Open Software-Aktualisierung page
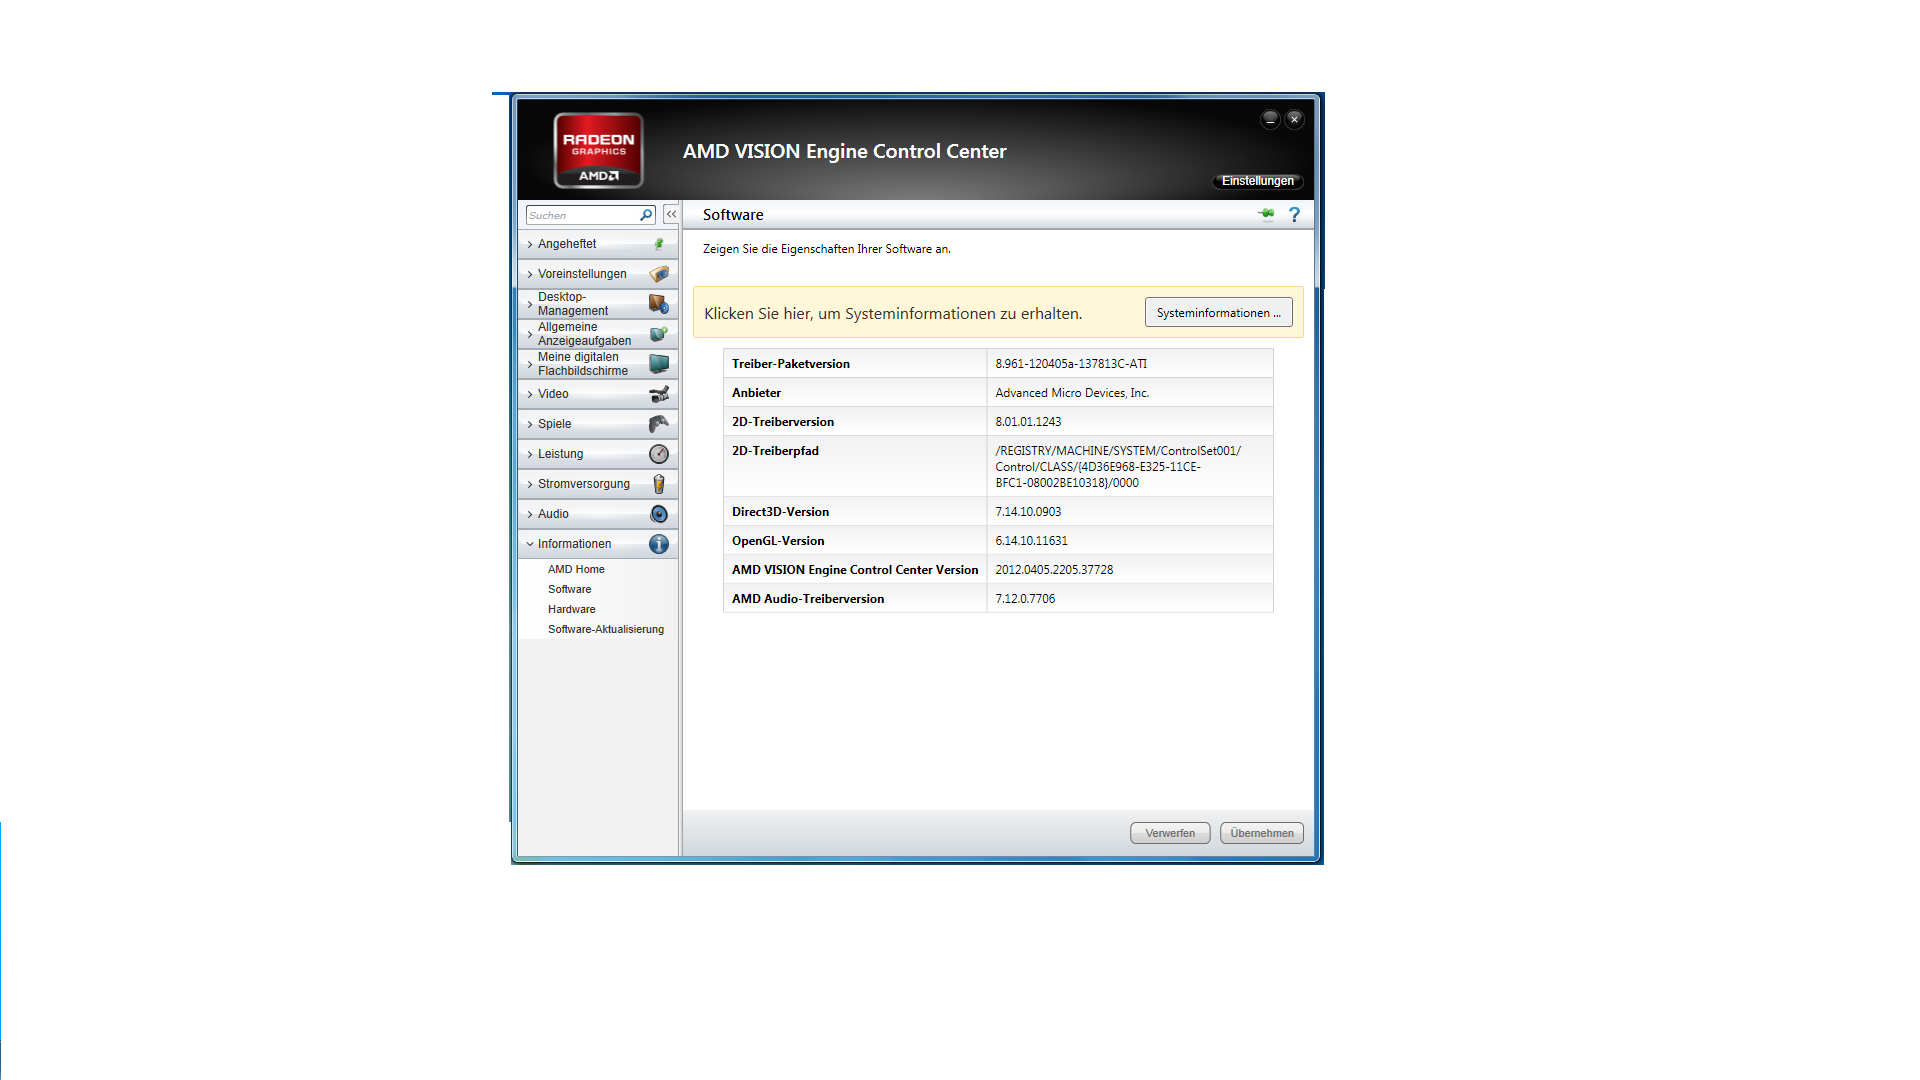Viewport: 1920px width, 1080px height. point(605,629)
